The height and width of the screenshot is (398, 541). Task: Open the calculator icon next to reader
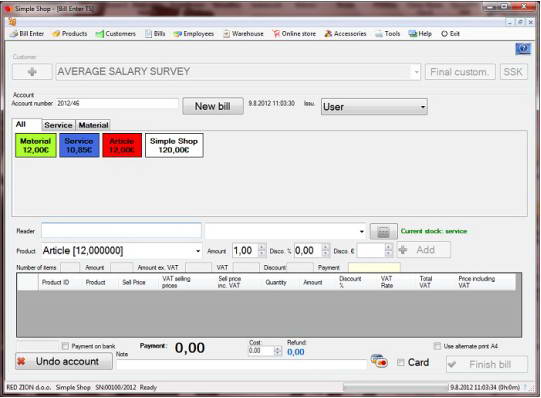383,232
